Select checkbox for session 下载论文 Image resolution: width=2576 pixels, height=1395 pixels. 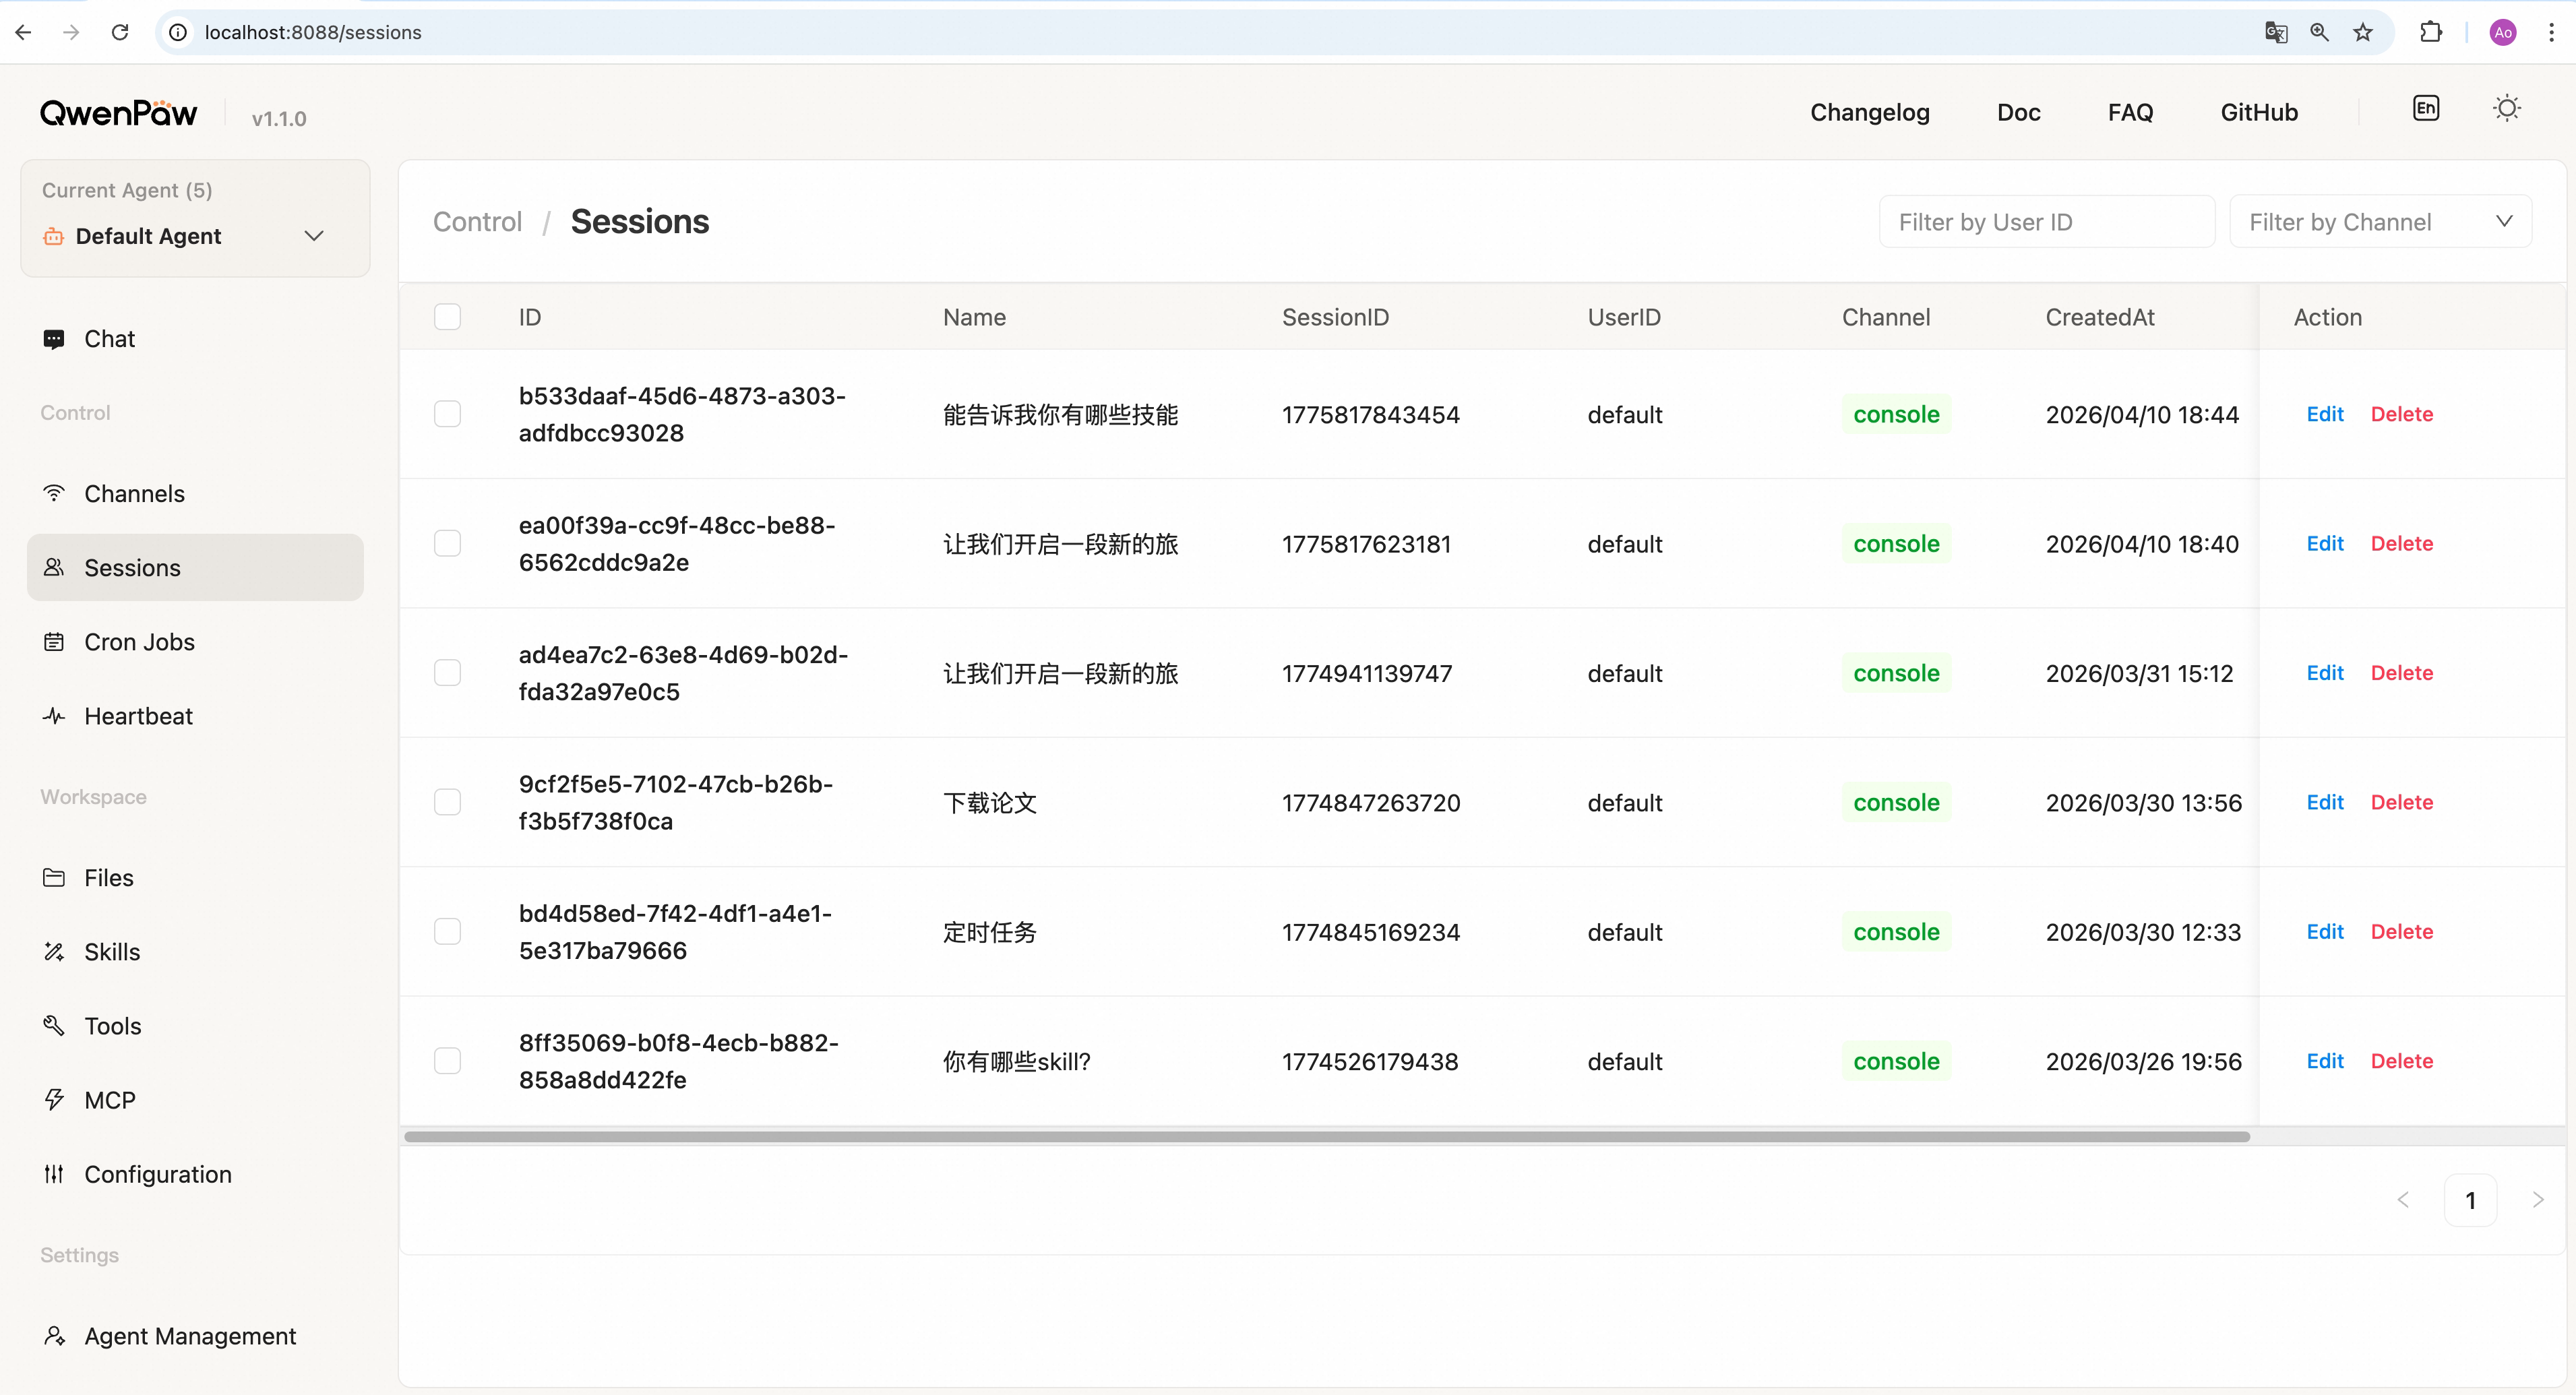(447, 802)
